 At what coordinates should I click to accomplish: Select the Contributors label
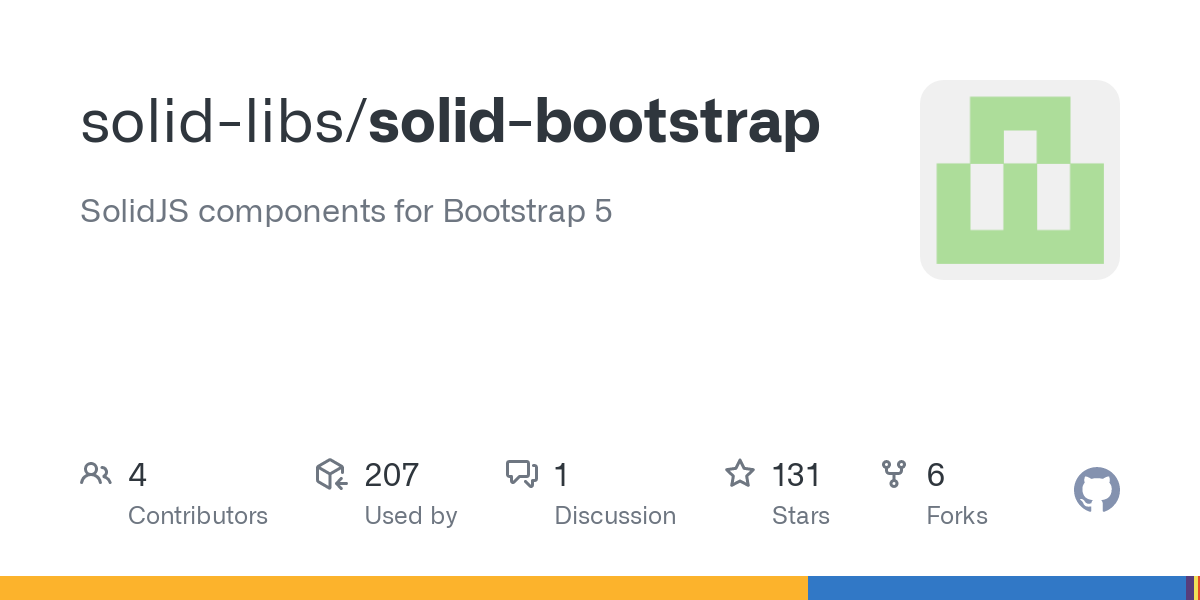click(x=198, y=516)
